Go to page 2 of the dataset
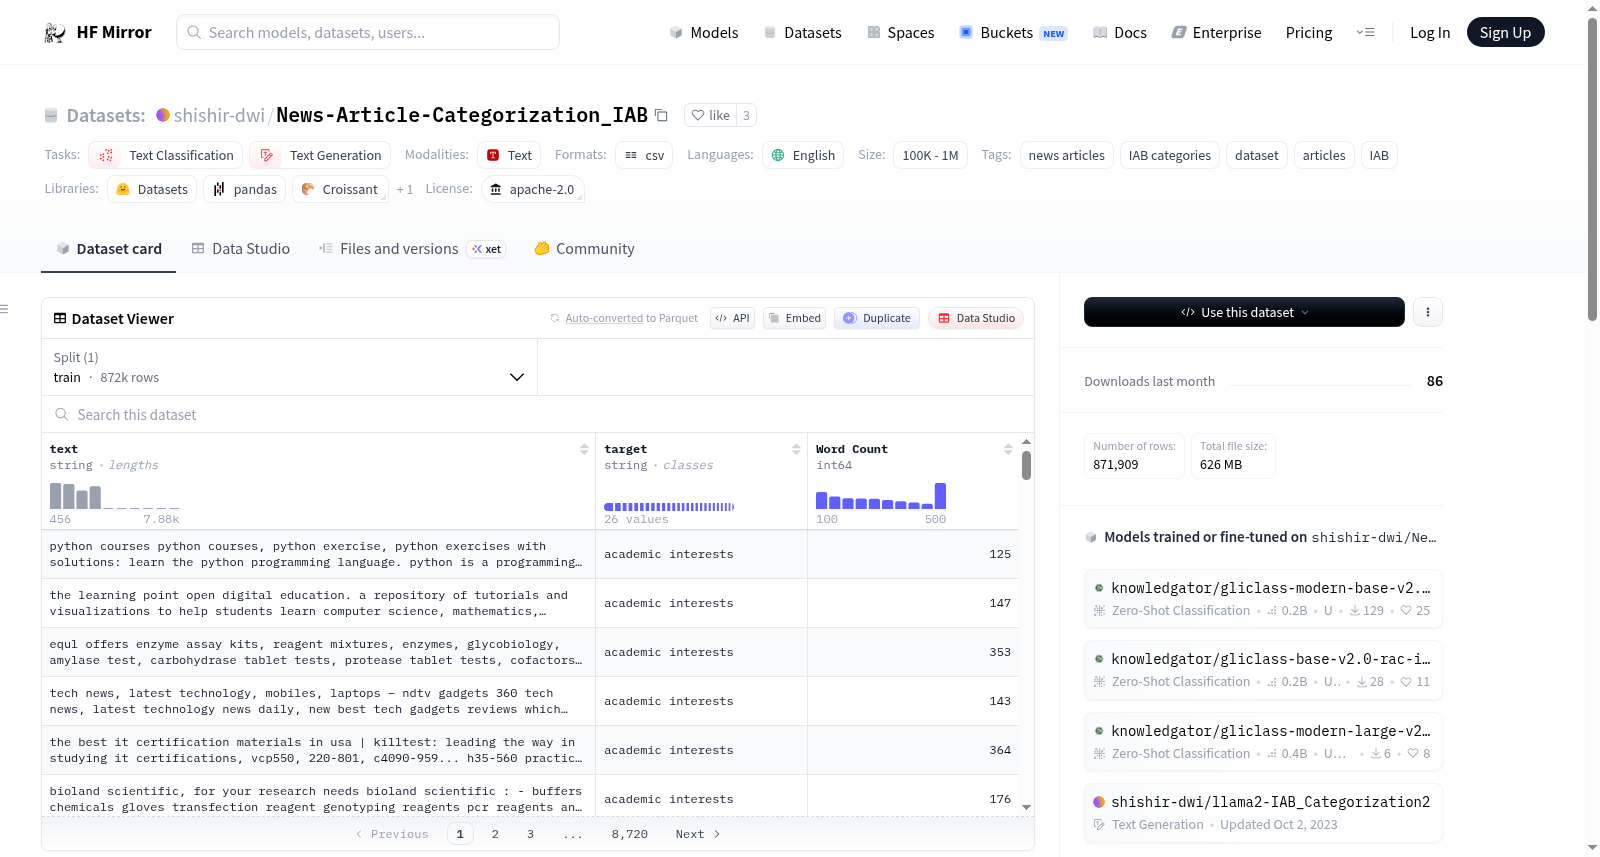Screen dimensions: 1600x857 tap(495, 834)
